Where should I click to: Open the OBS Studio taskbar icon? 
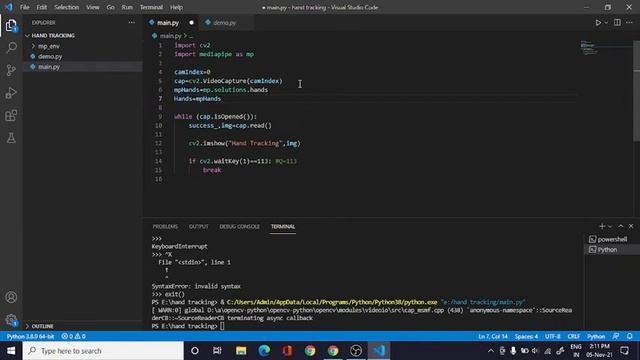pyautogui.click(x=356, y=351)
